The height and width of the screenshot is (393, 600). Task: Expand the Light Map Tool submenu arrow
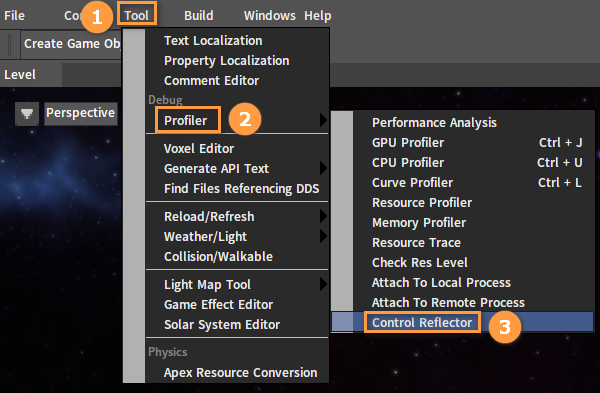pos(324,284)
